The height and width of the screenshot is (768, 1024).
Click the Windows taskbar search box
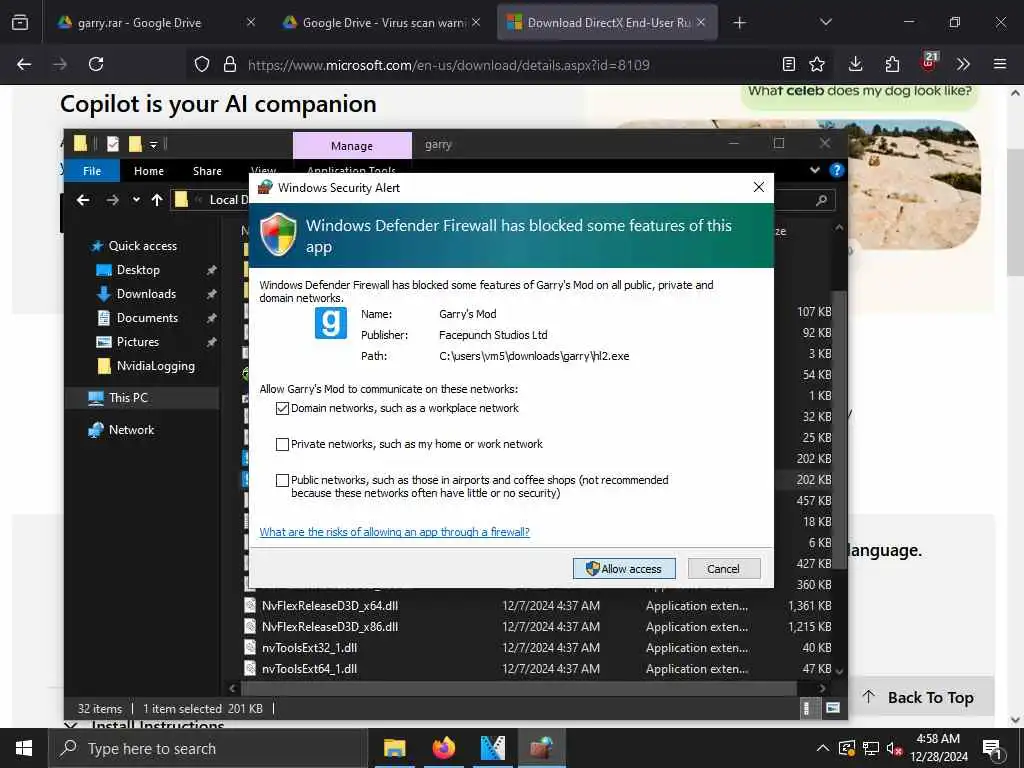click(208, 748)
